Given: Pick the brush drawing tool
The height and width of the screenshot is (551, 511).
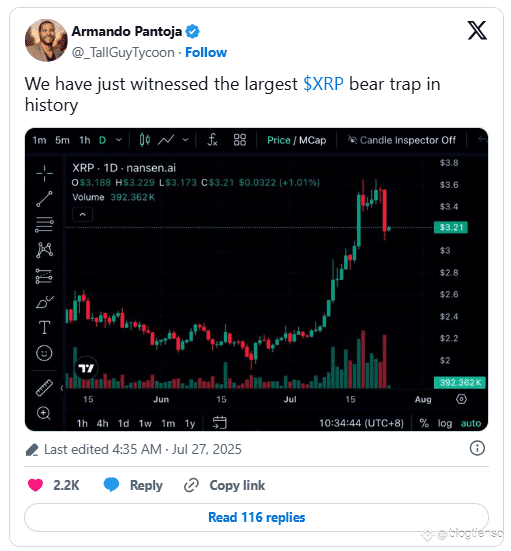Looking at the screenshot, I should [x=44, y=302].
